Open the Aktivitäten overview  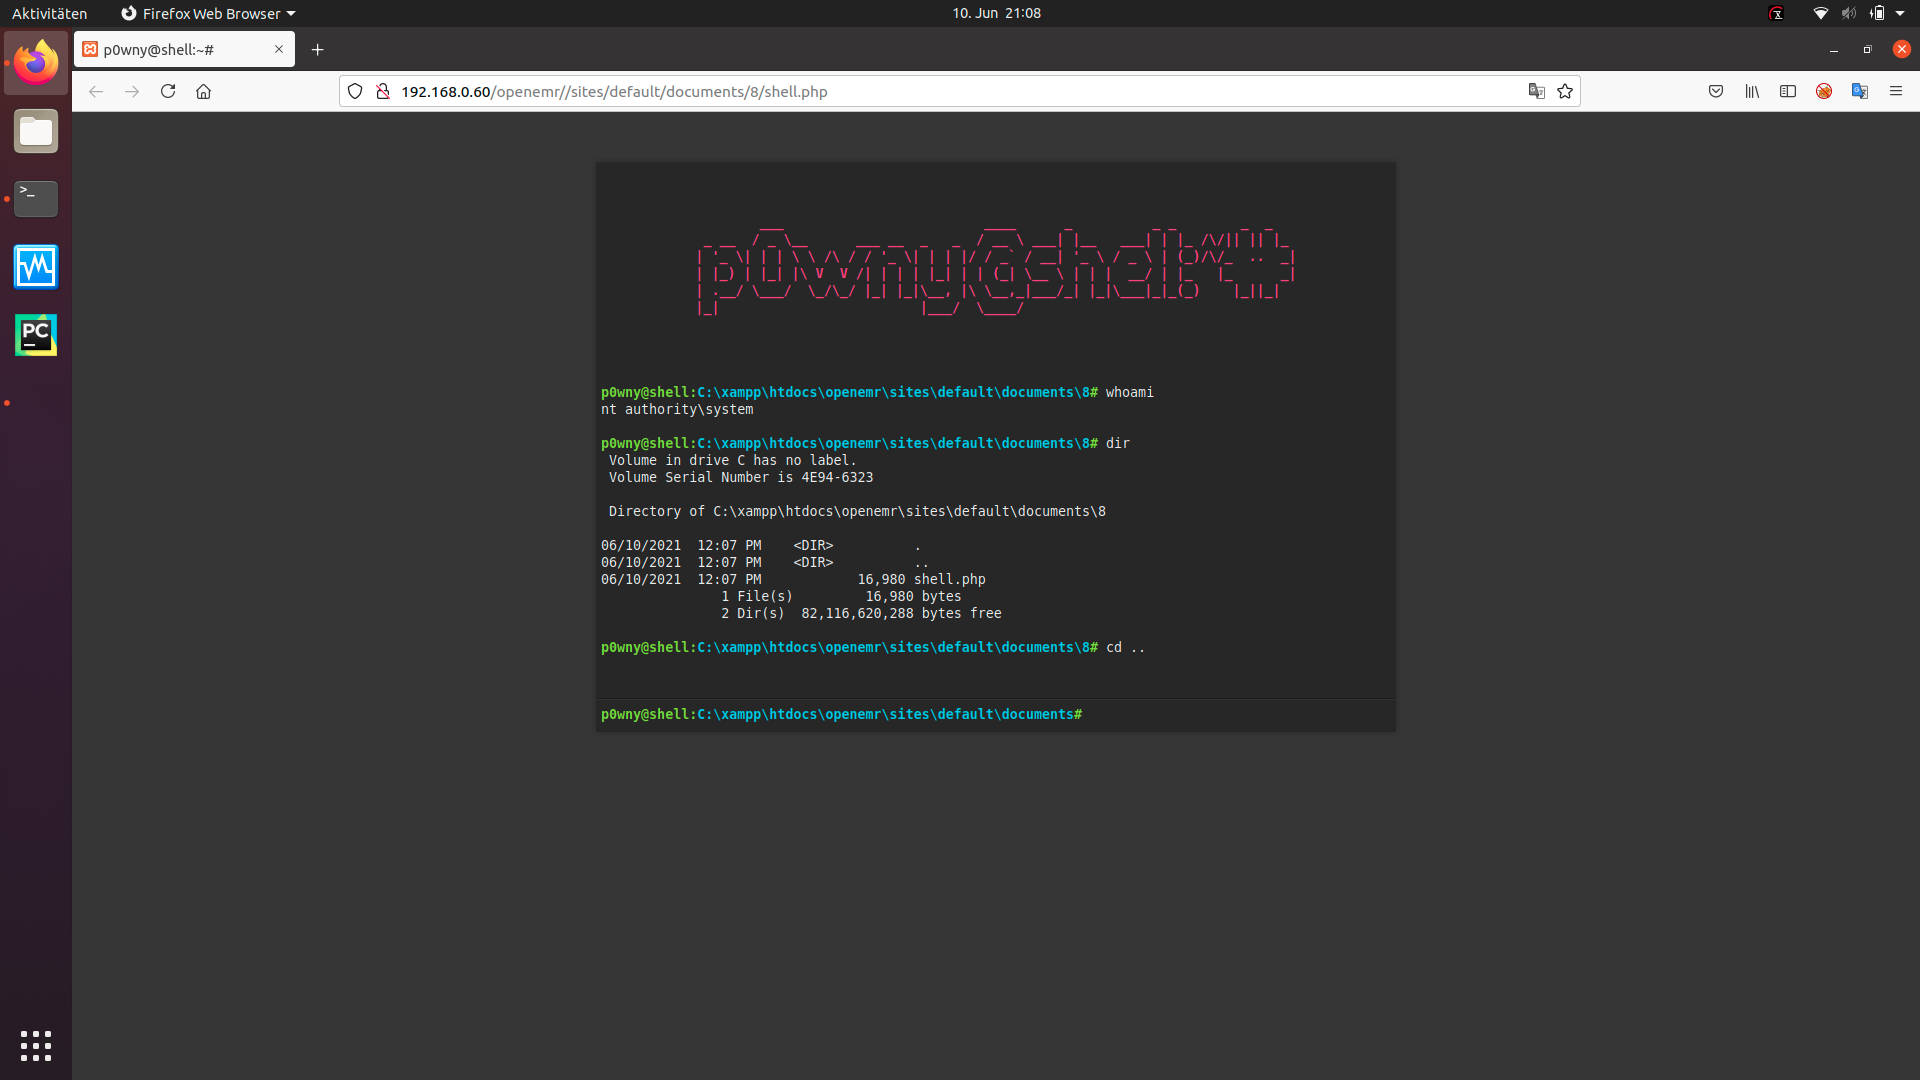point(50,13)
